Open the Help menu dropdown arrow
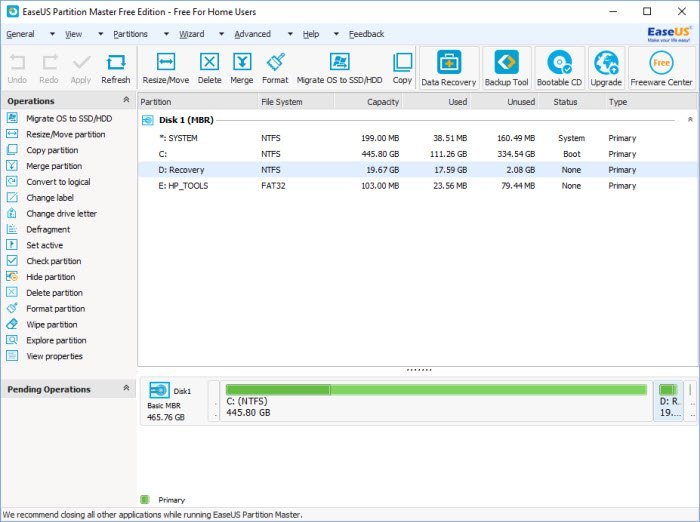The width and height of the screenshot is (700, 522). point(336,34)
